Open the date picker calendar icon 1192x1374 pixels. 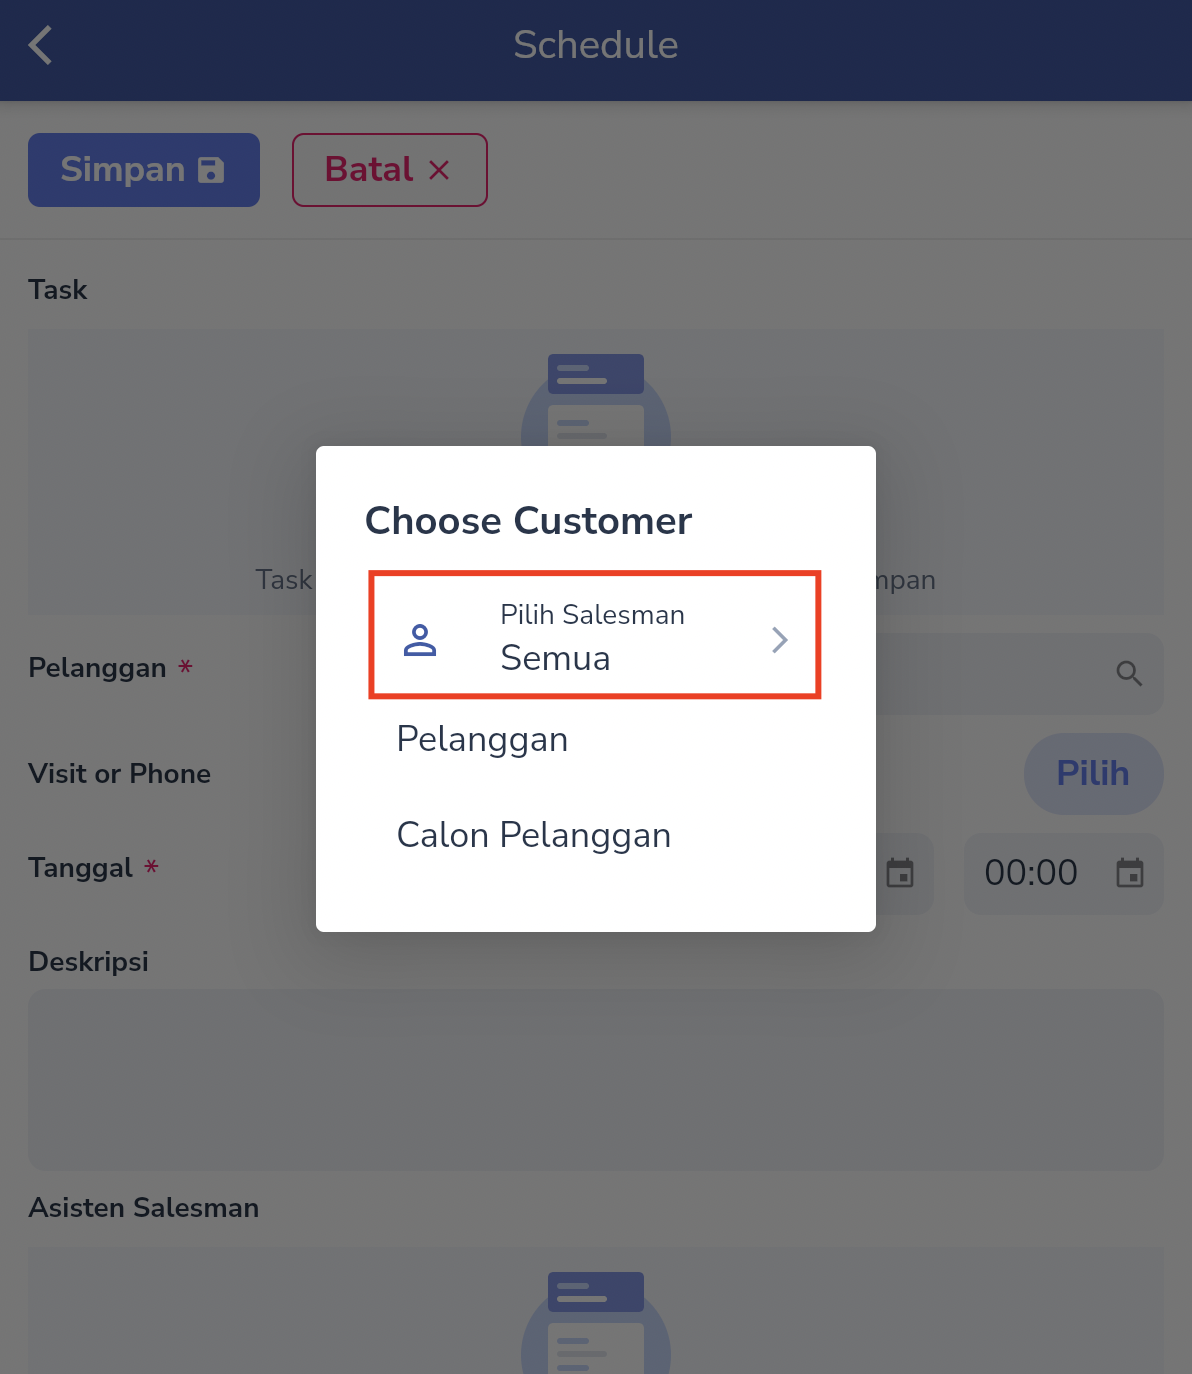[x=900, y=873]
